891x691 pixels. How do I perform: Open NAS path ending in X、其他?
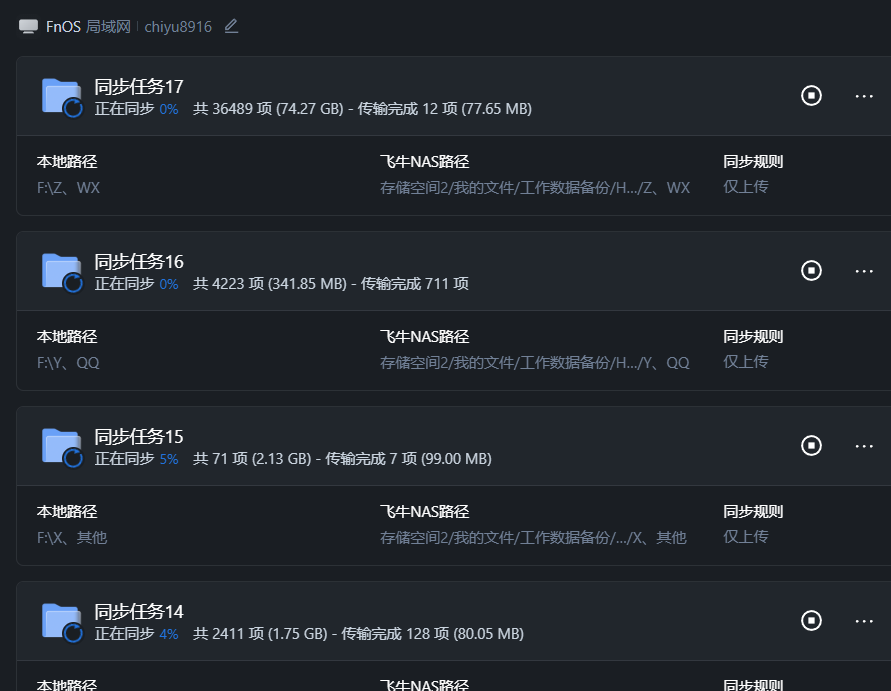click(533, 537)
